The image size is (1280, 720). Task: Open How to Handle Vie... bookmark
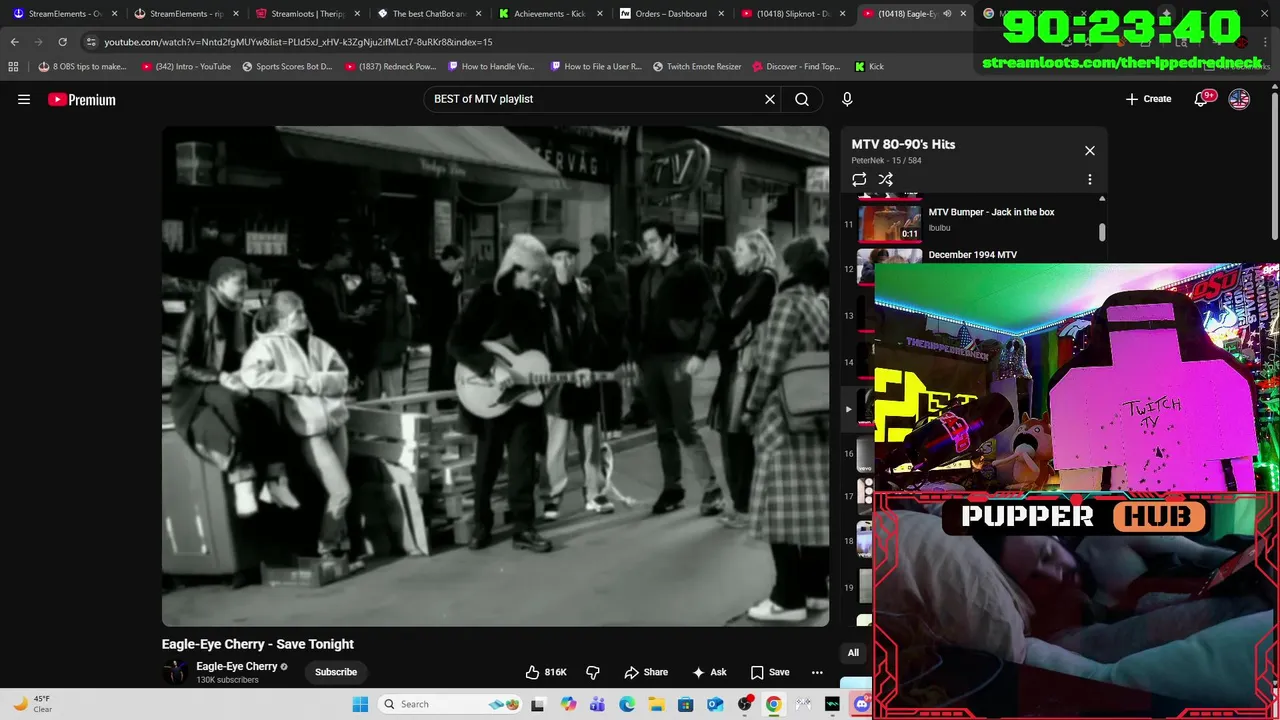tap(491, 66)
